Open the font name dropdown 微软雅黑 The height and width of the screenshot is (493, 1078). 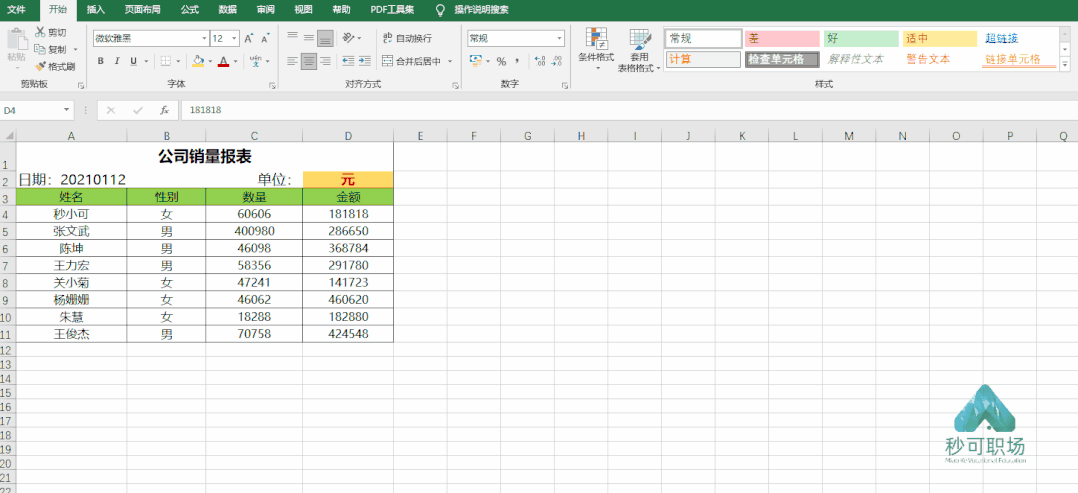pos(204,39)
